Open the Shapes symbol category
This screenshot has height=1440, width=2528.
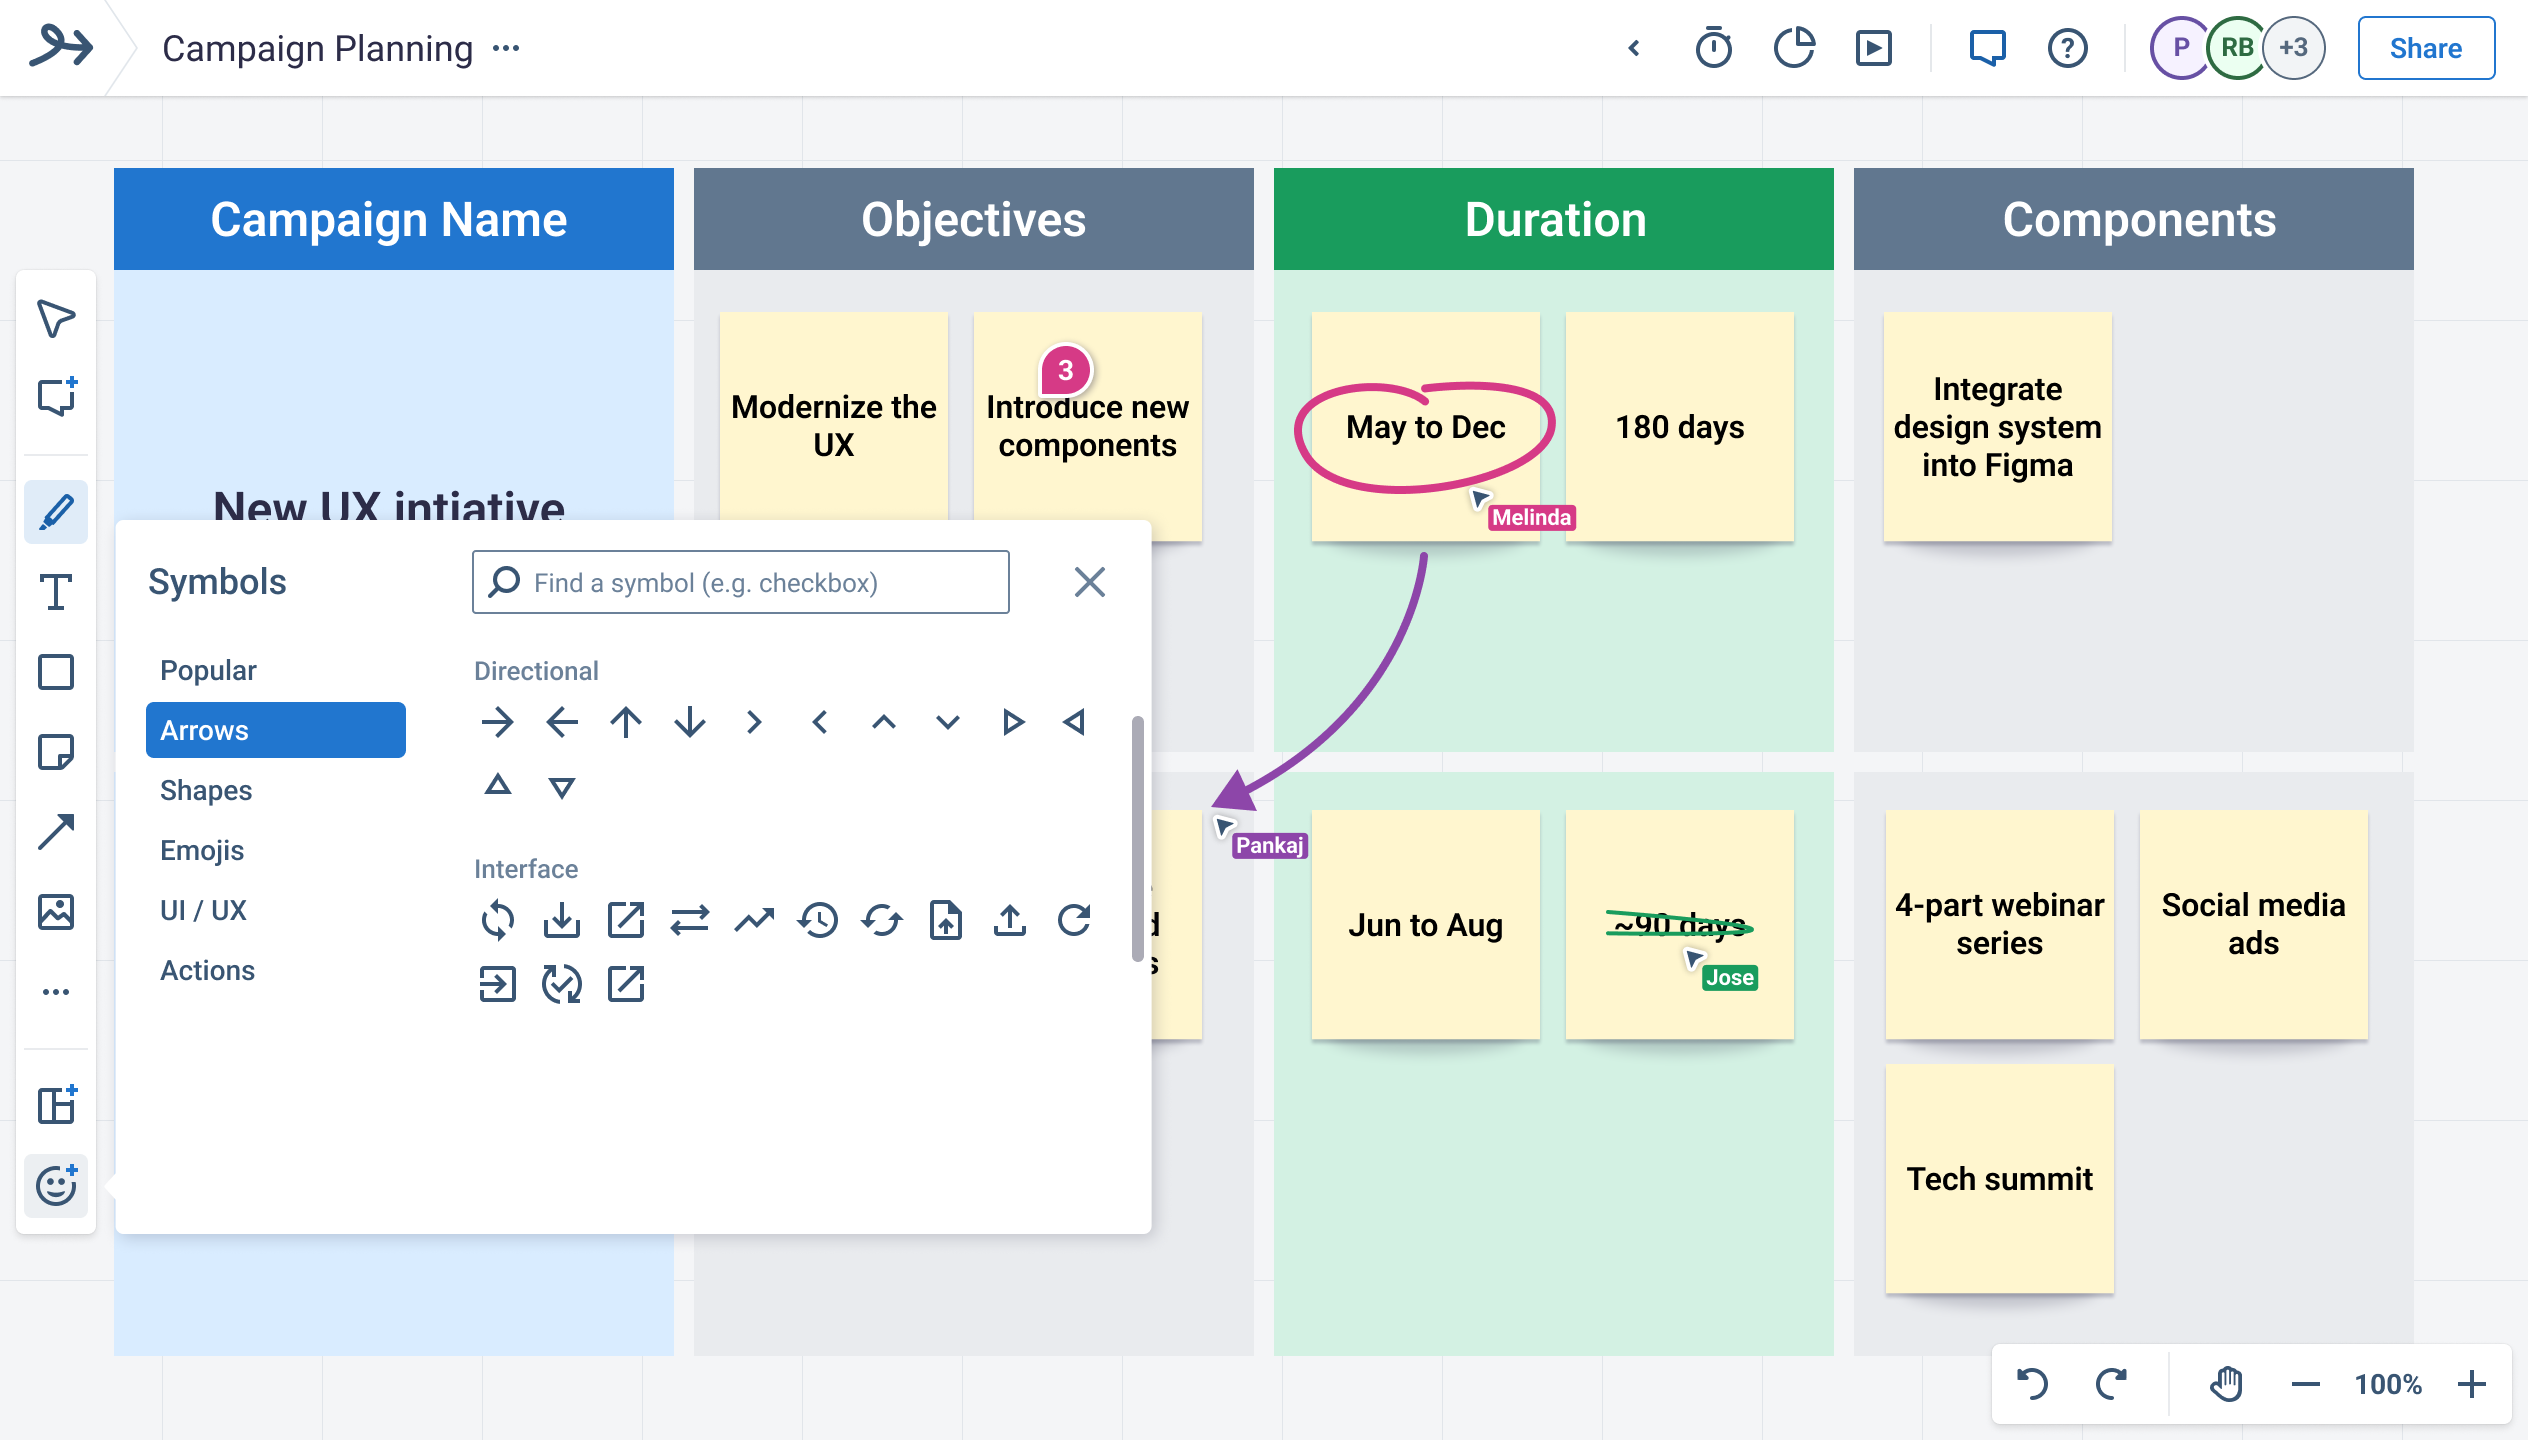click(206, 790)
